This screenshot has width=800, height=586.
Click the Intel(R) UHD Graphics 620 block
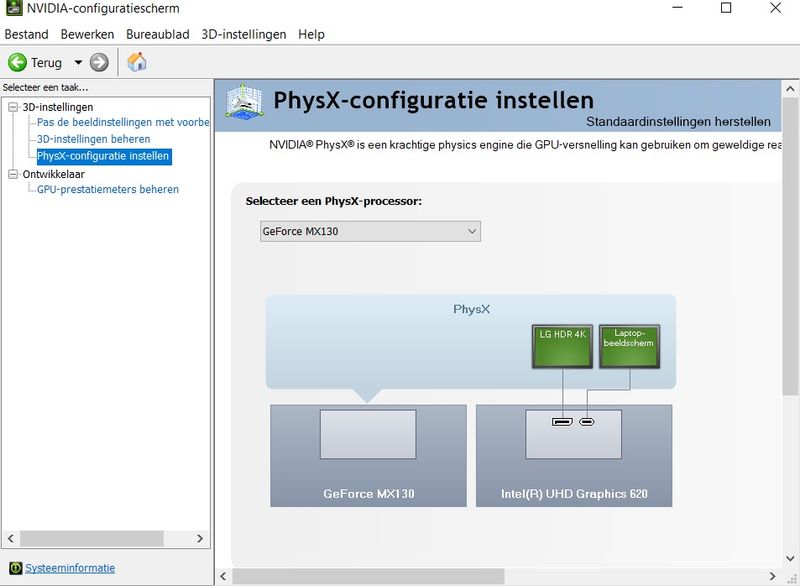point(574,455)
